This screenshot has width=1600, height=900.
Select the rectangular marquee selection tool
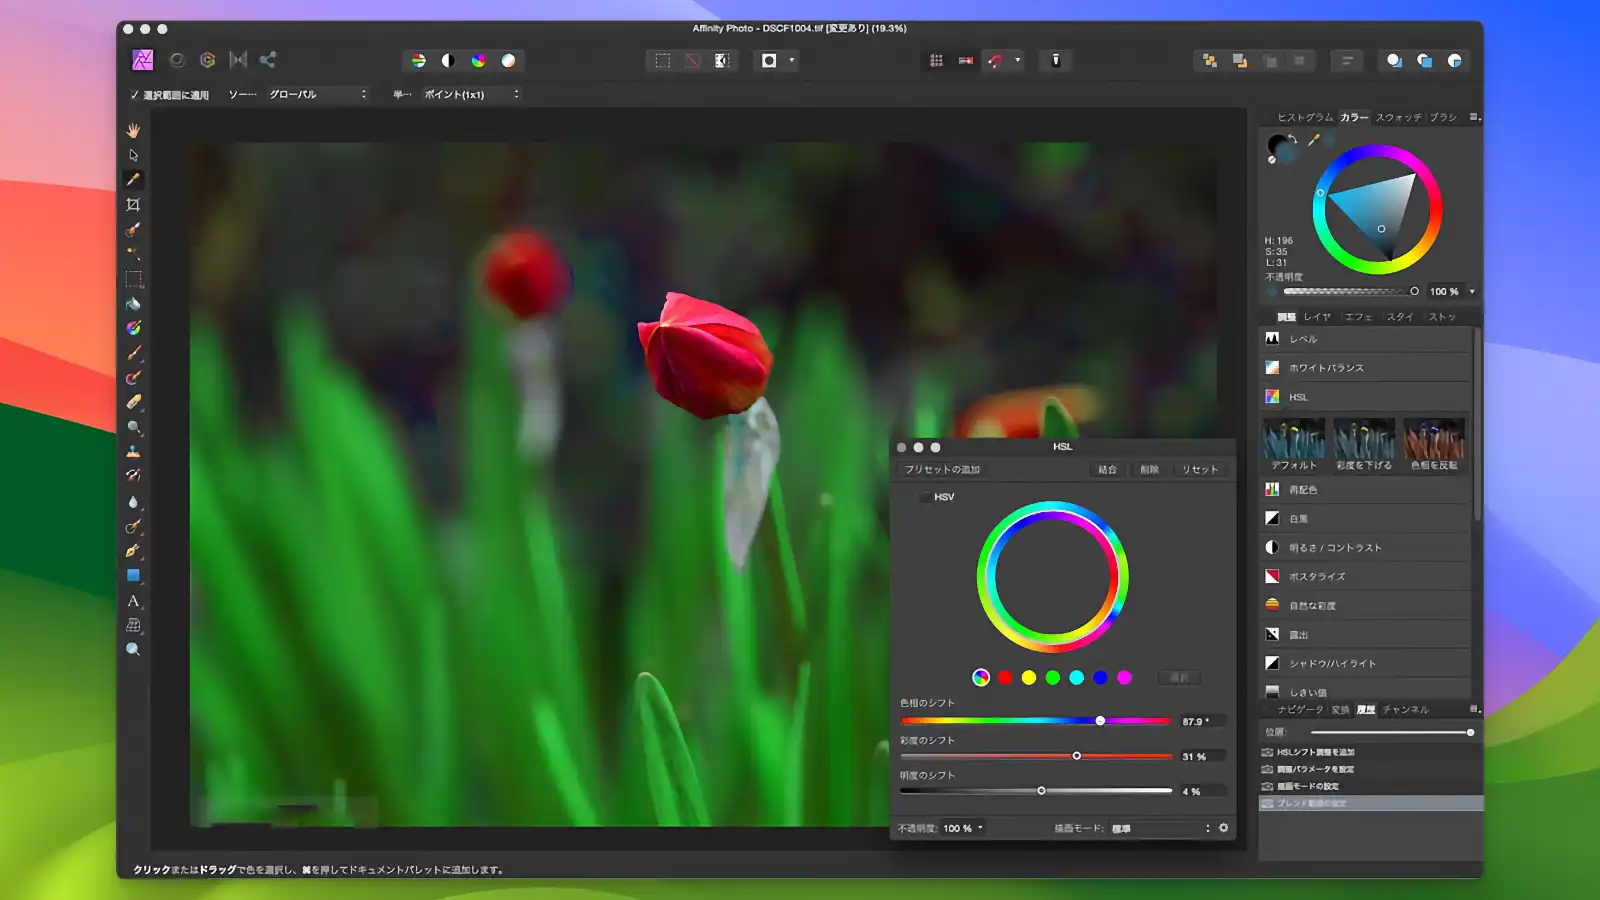(x=133, y=278)
